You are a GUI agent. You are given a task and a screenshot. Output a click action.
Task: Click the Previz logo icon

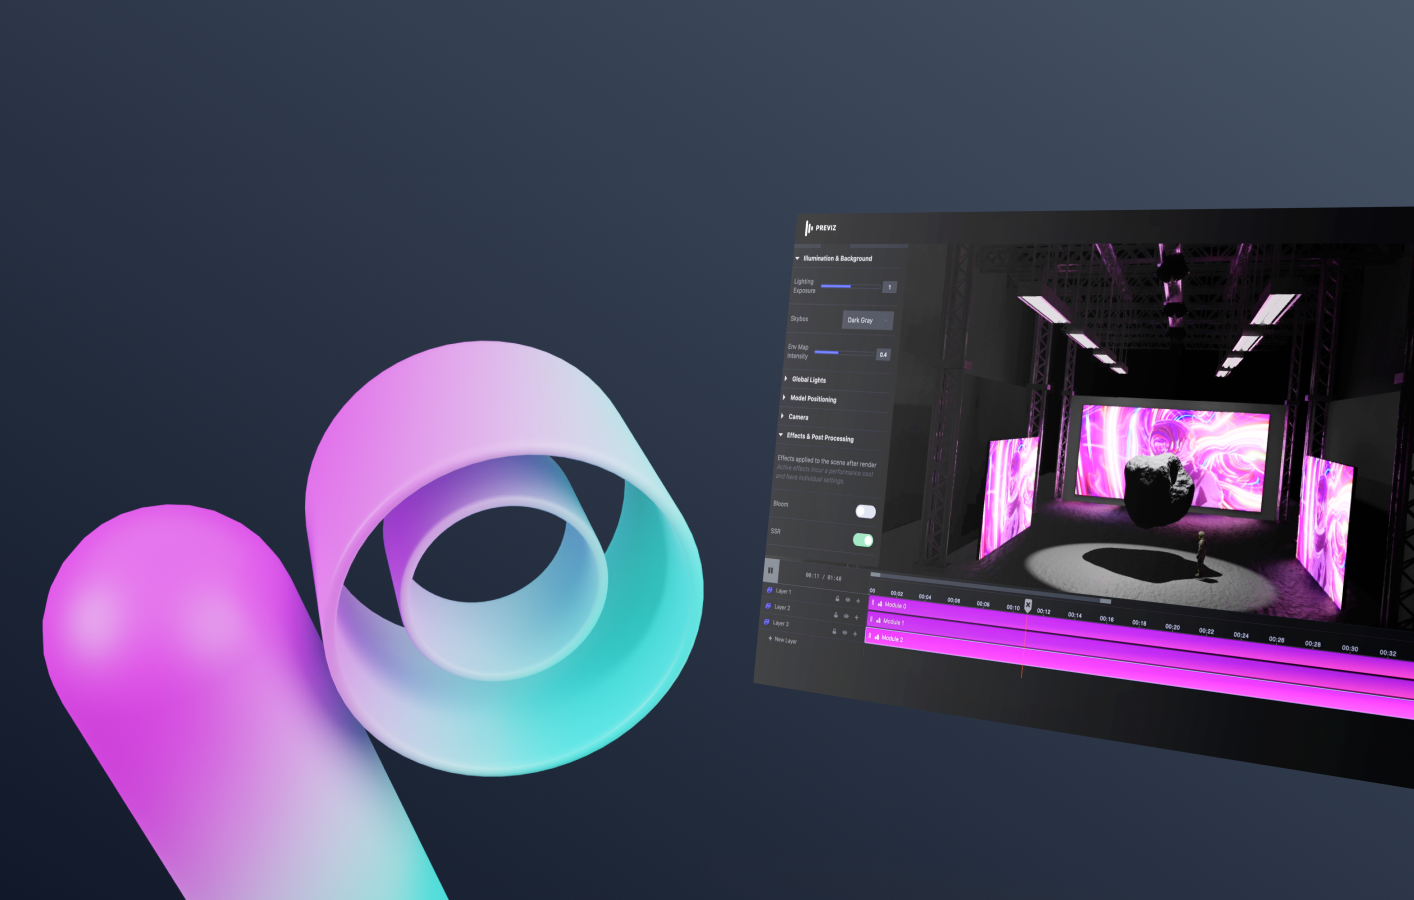click(x=809, y=228)
